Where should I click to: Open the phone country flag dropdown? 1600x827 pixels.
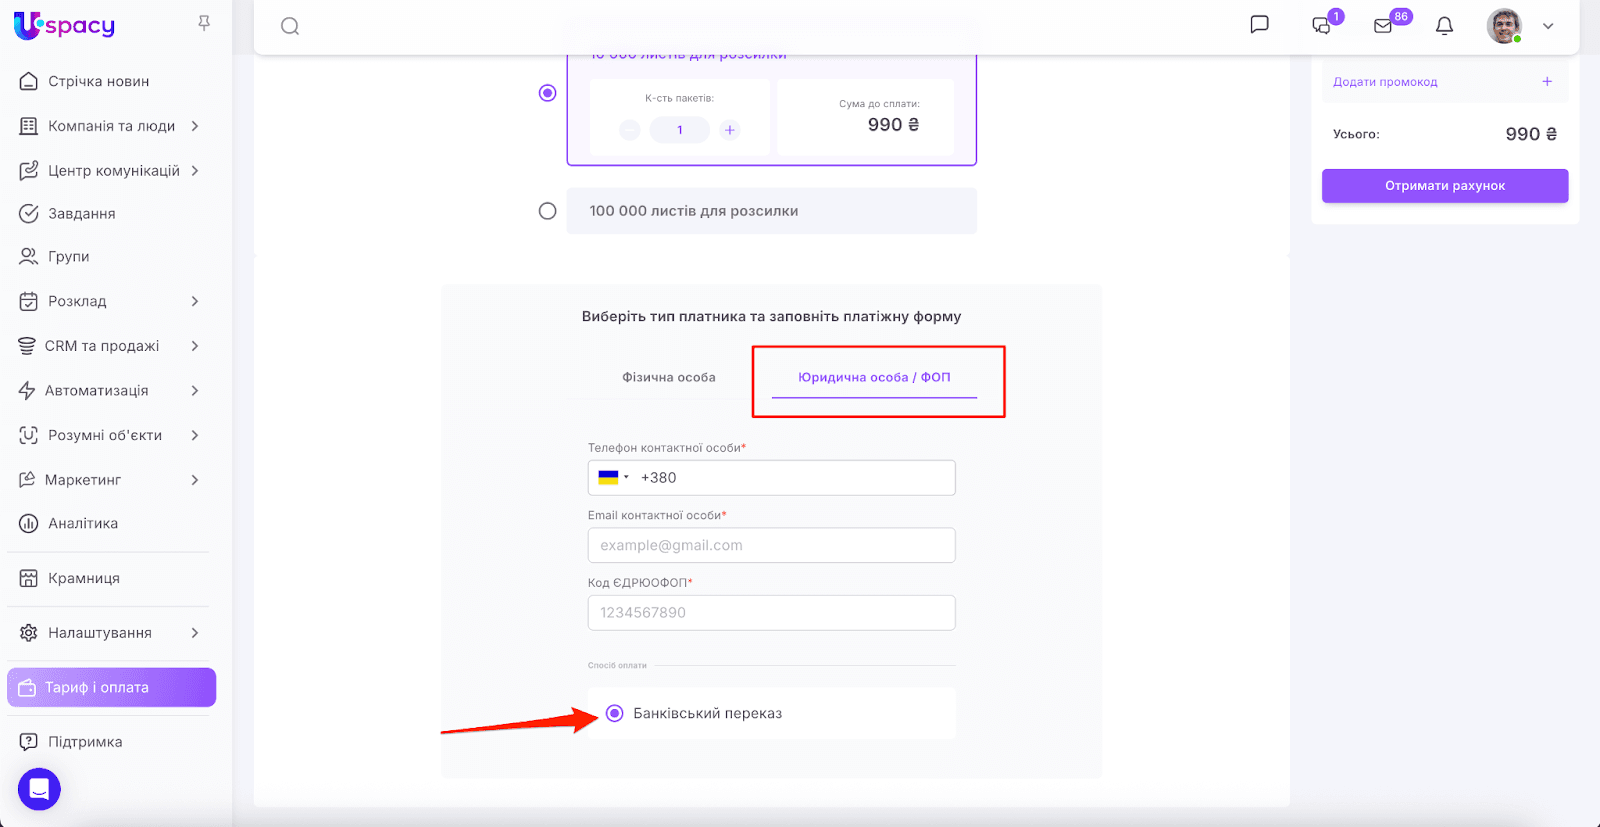click(x=612, y=478)
